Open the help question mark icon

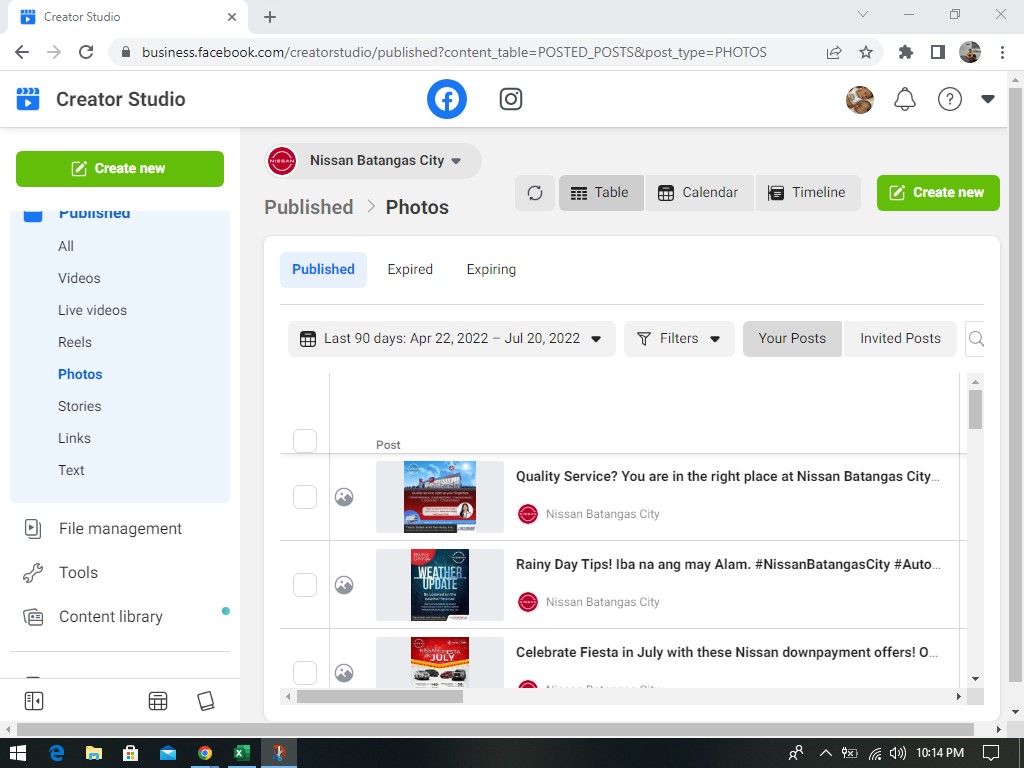950,99
